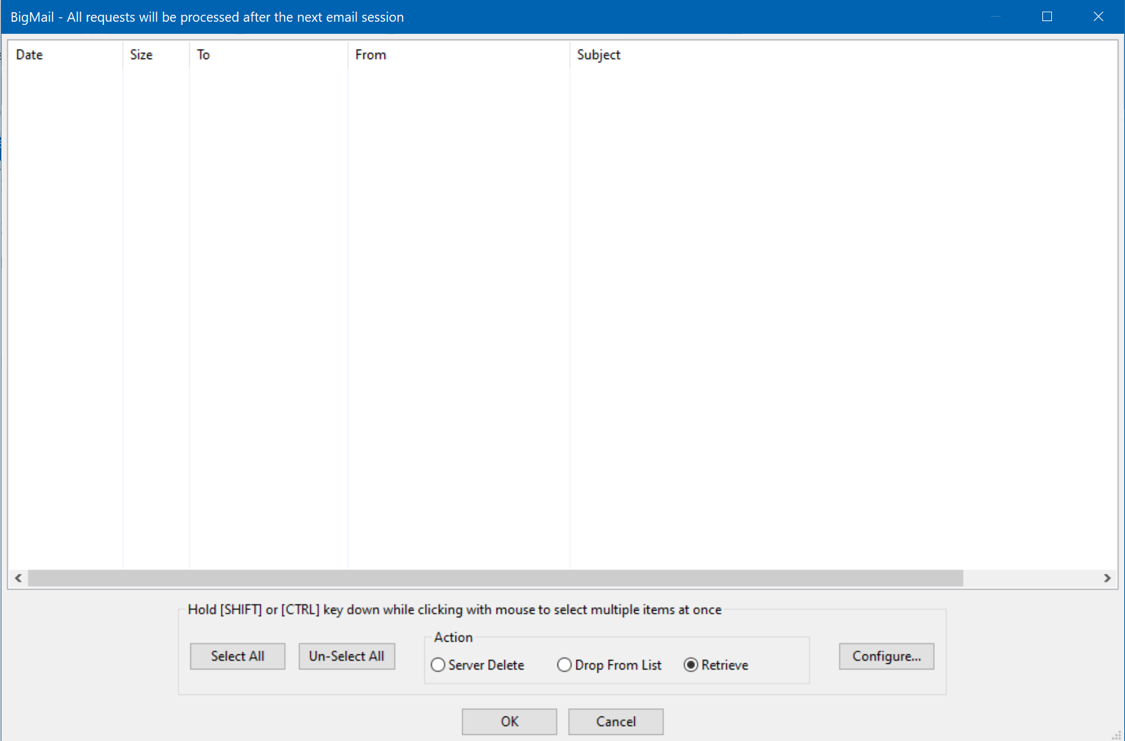Viewport: 1125px width, 741px height.
Task: Choose the Server Delete action
Action: pyautogui.click(x=477, y=665)
